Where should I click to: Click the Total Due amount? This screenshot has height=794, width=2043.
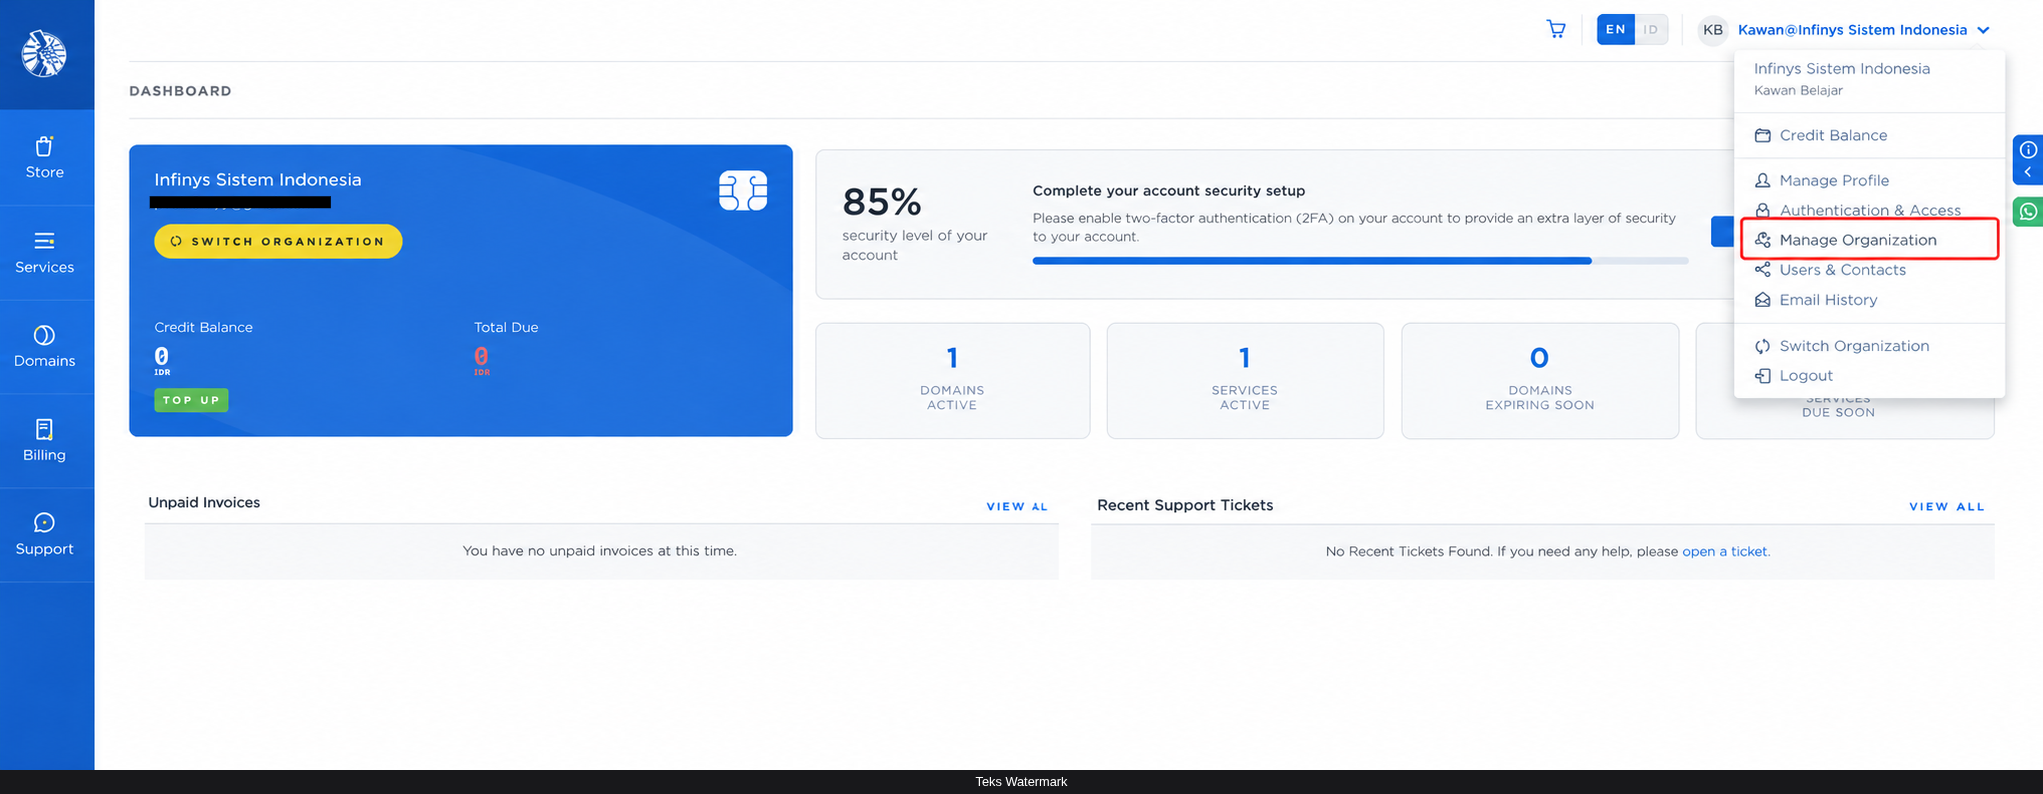click(481, 357)
